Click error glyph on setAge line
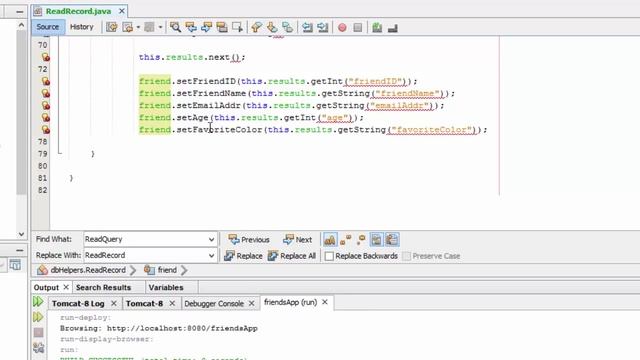 click(46, 118)
